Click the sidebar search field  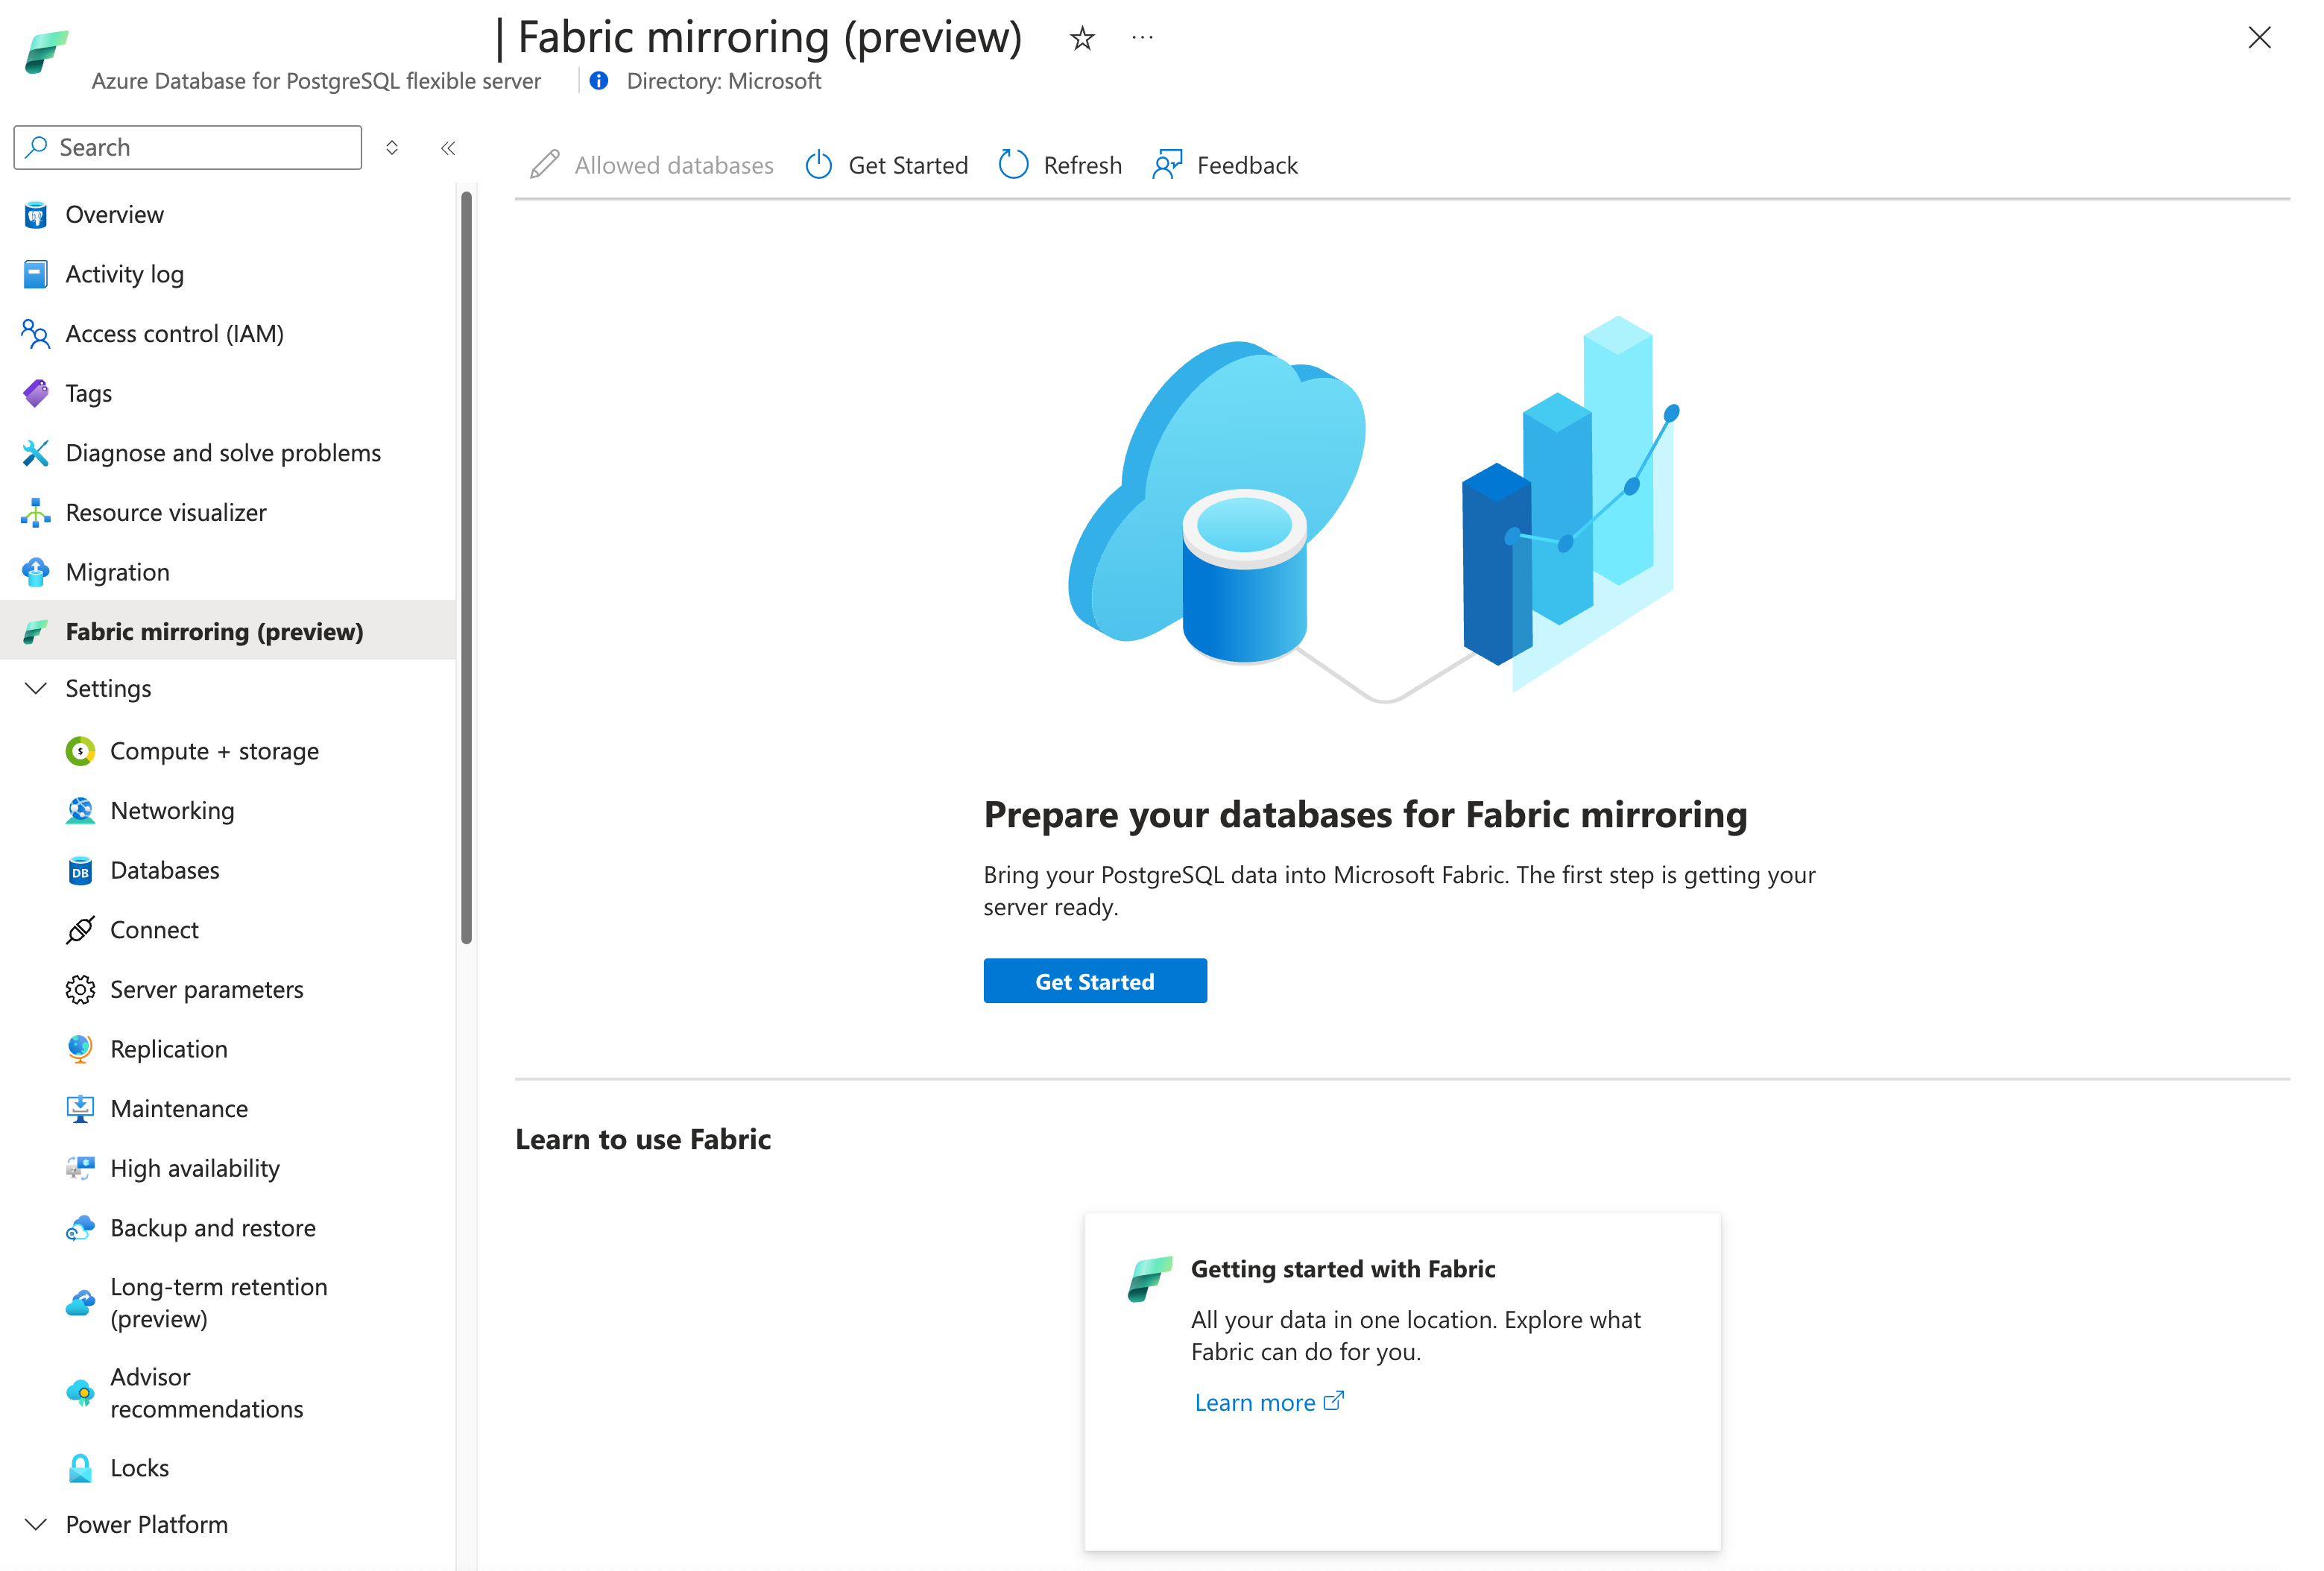[186, 147]
